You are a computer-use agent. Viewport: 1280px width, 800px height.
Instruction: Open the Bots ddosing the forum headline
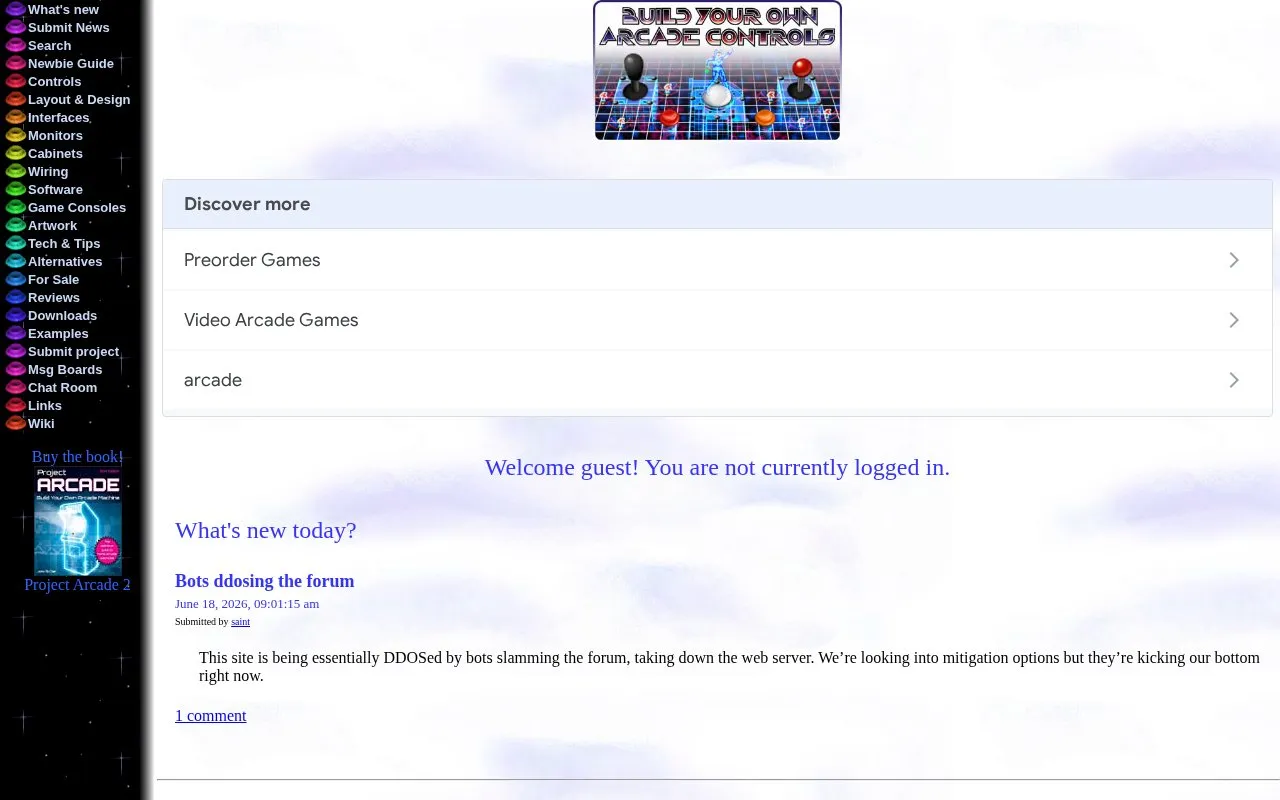coord(264,581)
